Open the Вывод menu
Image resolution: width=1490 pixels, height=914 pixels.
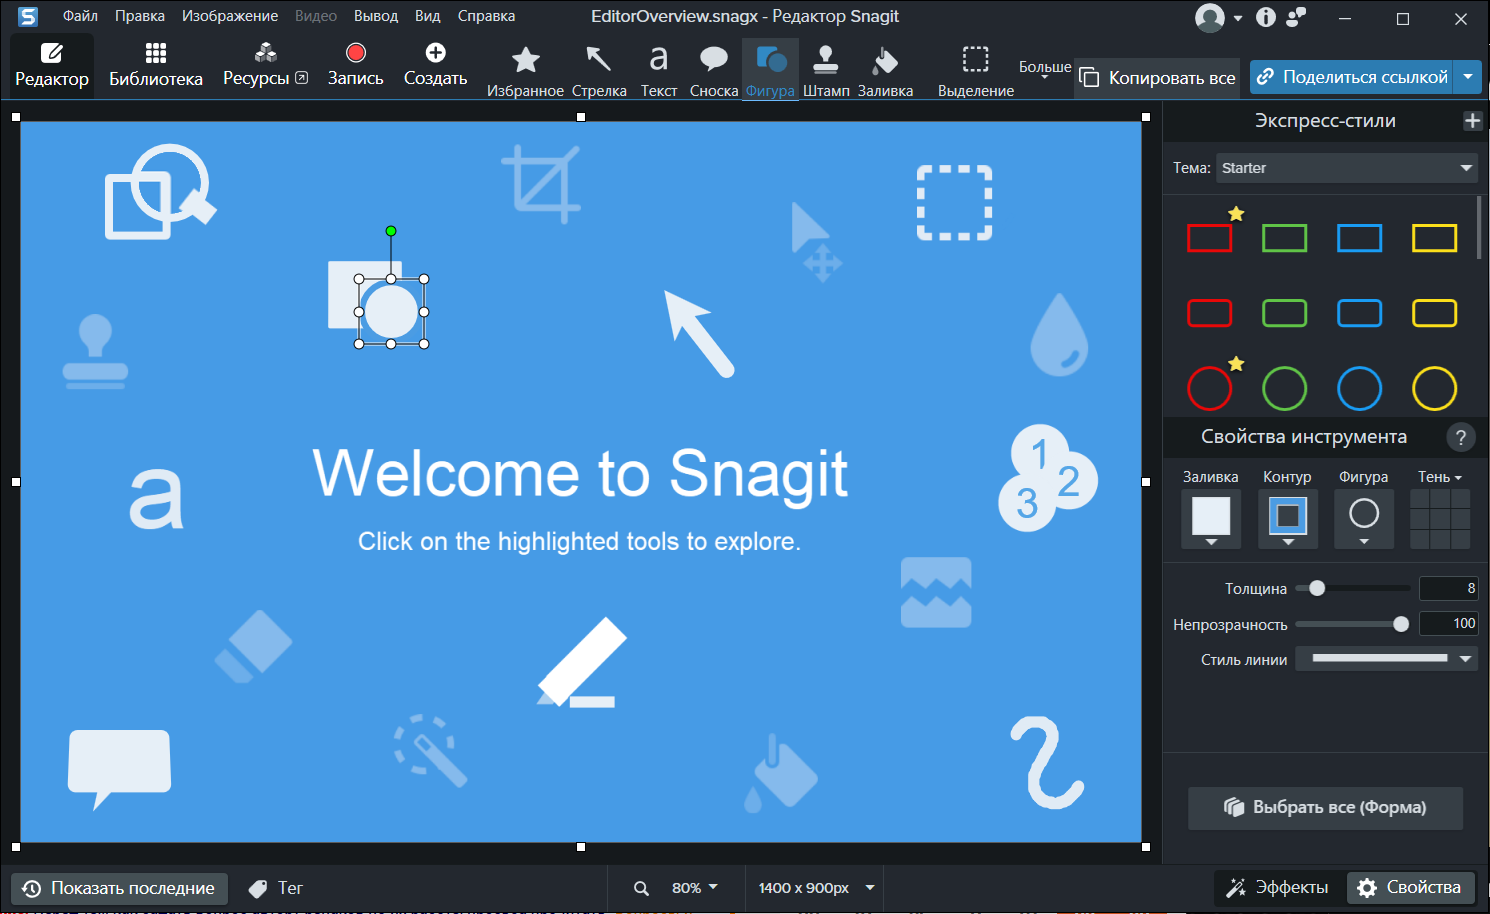(376, 16)
